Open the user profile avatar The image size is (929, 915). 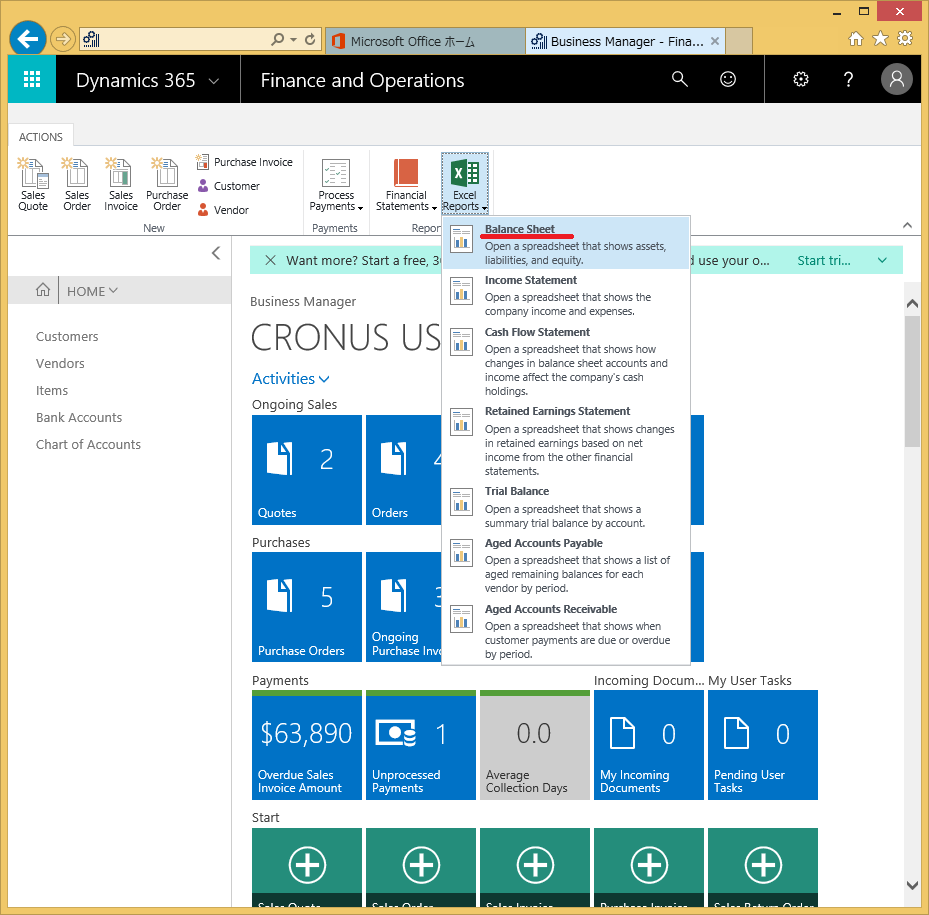tap(896, 79)
